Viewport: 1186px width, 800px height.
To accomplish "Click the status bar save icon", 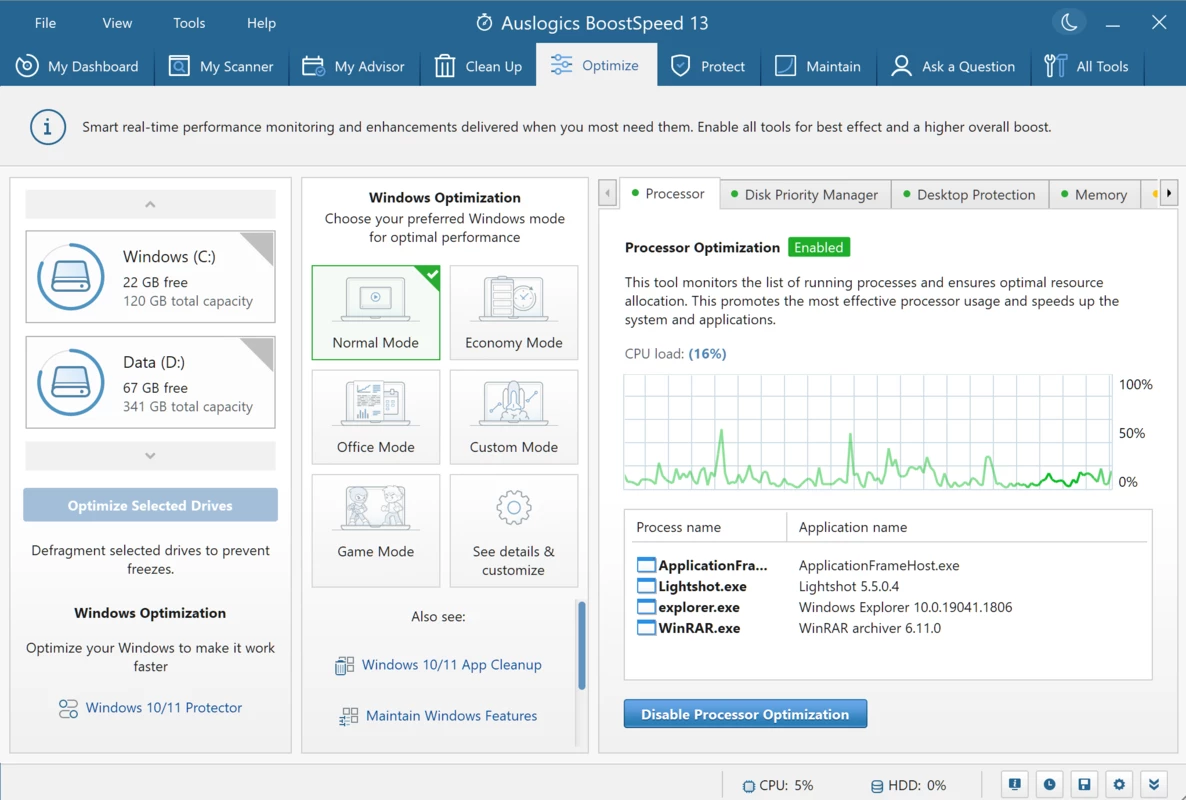I will (1084, 784).
